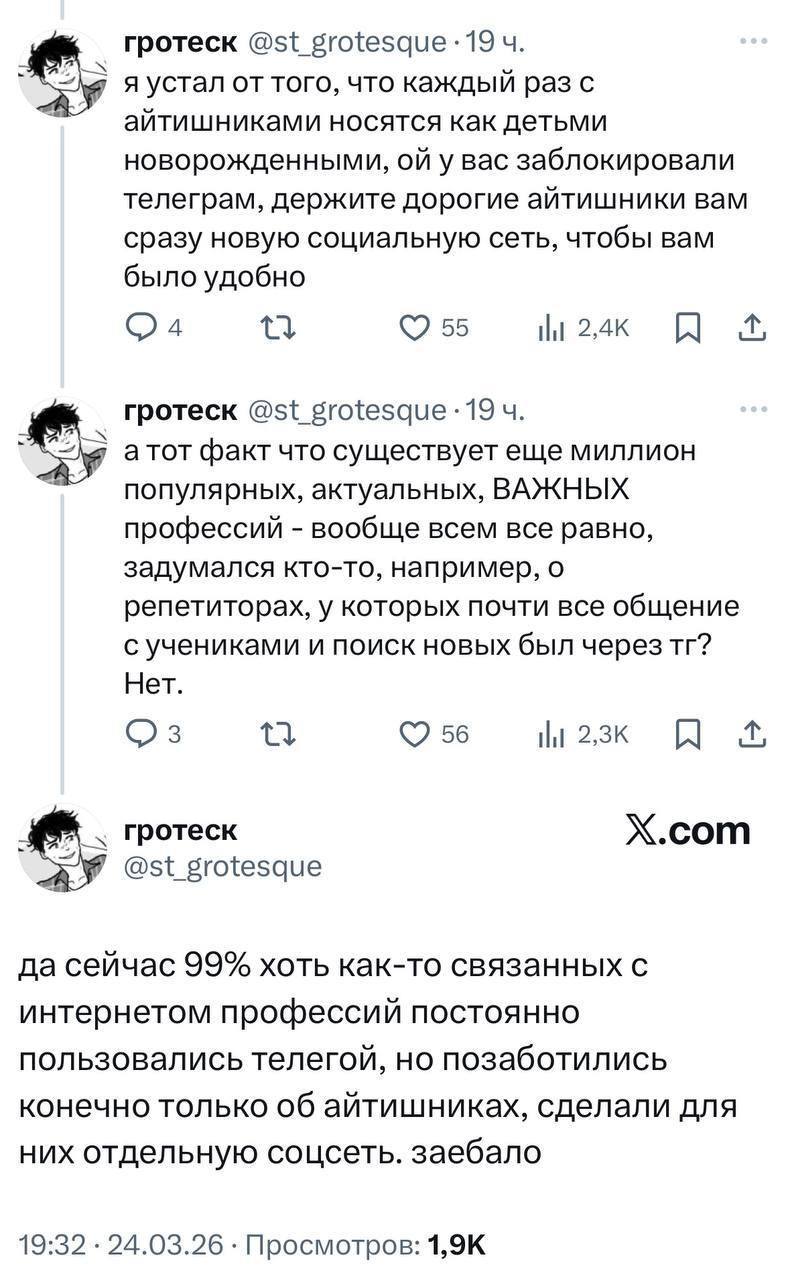Click the avatar of the first tweet
Image resolution: width=790 pixels, height=1280 pixels.
click(x=63, y=73)
